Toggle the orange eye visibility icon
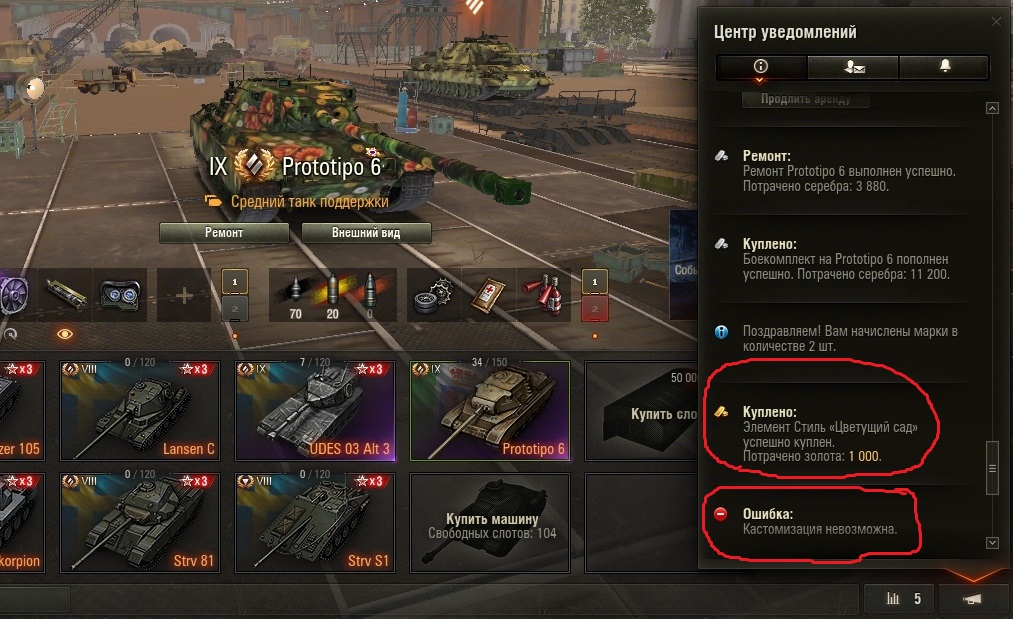Viewport: 1013px width, 619px height. [x=65, y=334]
